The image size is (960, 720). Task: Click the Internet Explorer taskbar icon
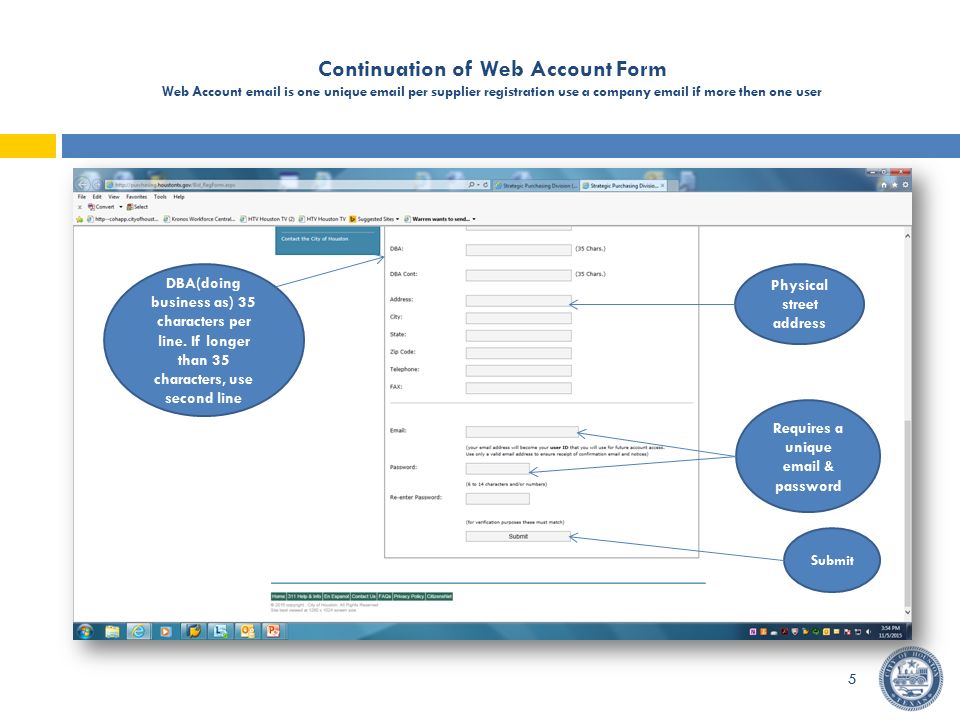click(138, 631)
